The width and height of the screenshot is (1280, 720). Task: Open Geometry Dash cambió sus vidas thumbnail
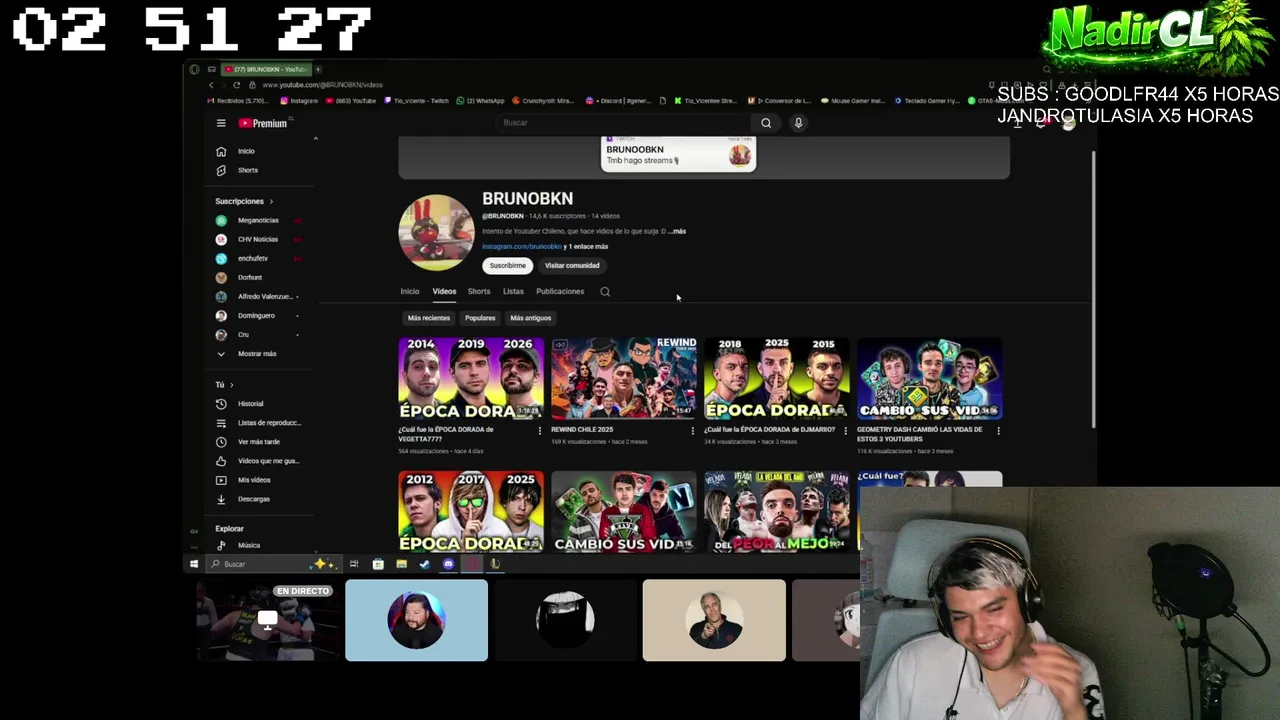coord(930,379)
